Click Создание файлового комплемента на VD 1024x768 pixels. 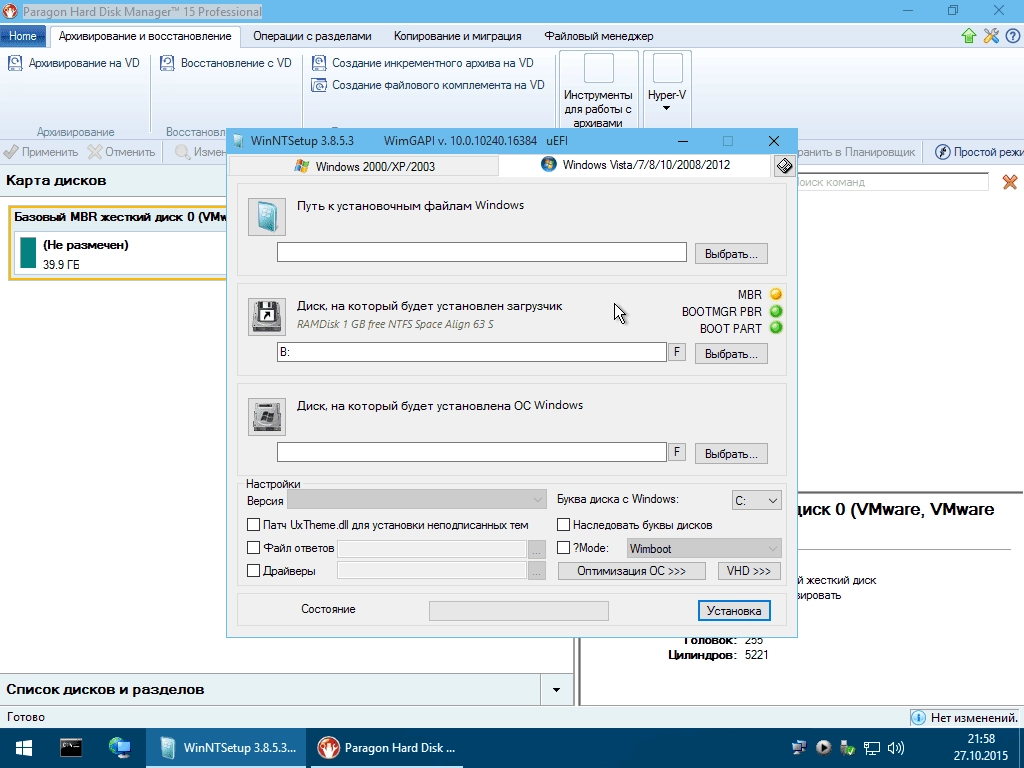tap(428, 85)
